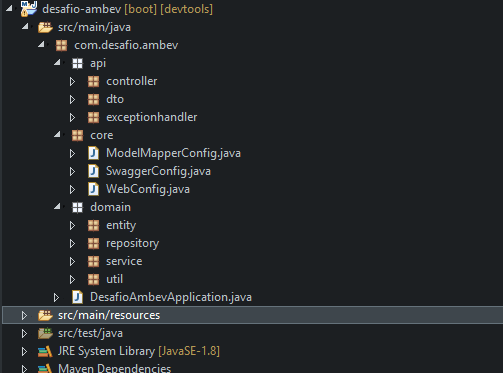
Task: Collapse the com.desafio.ambev package
Action: click(x=41, y=44)
